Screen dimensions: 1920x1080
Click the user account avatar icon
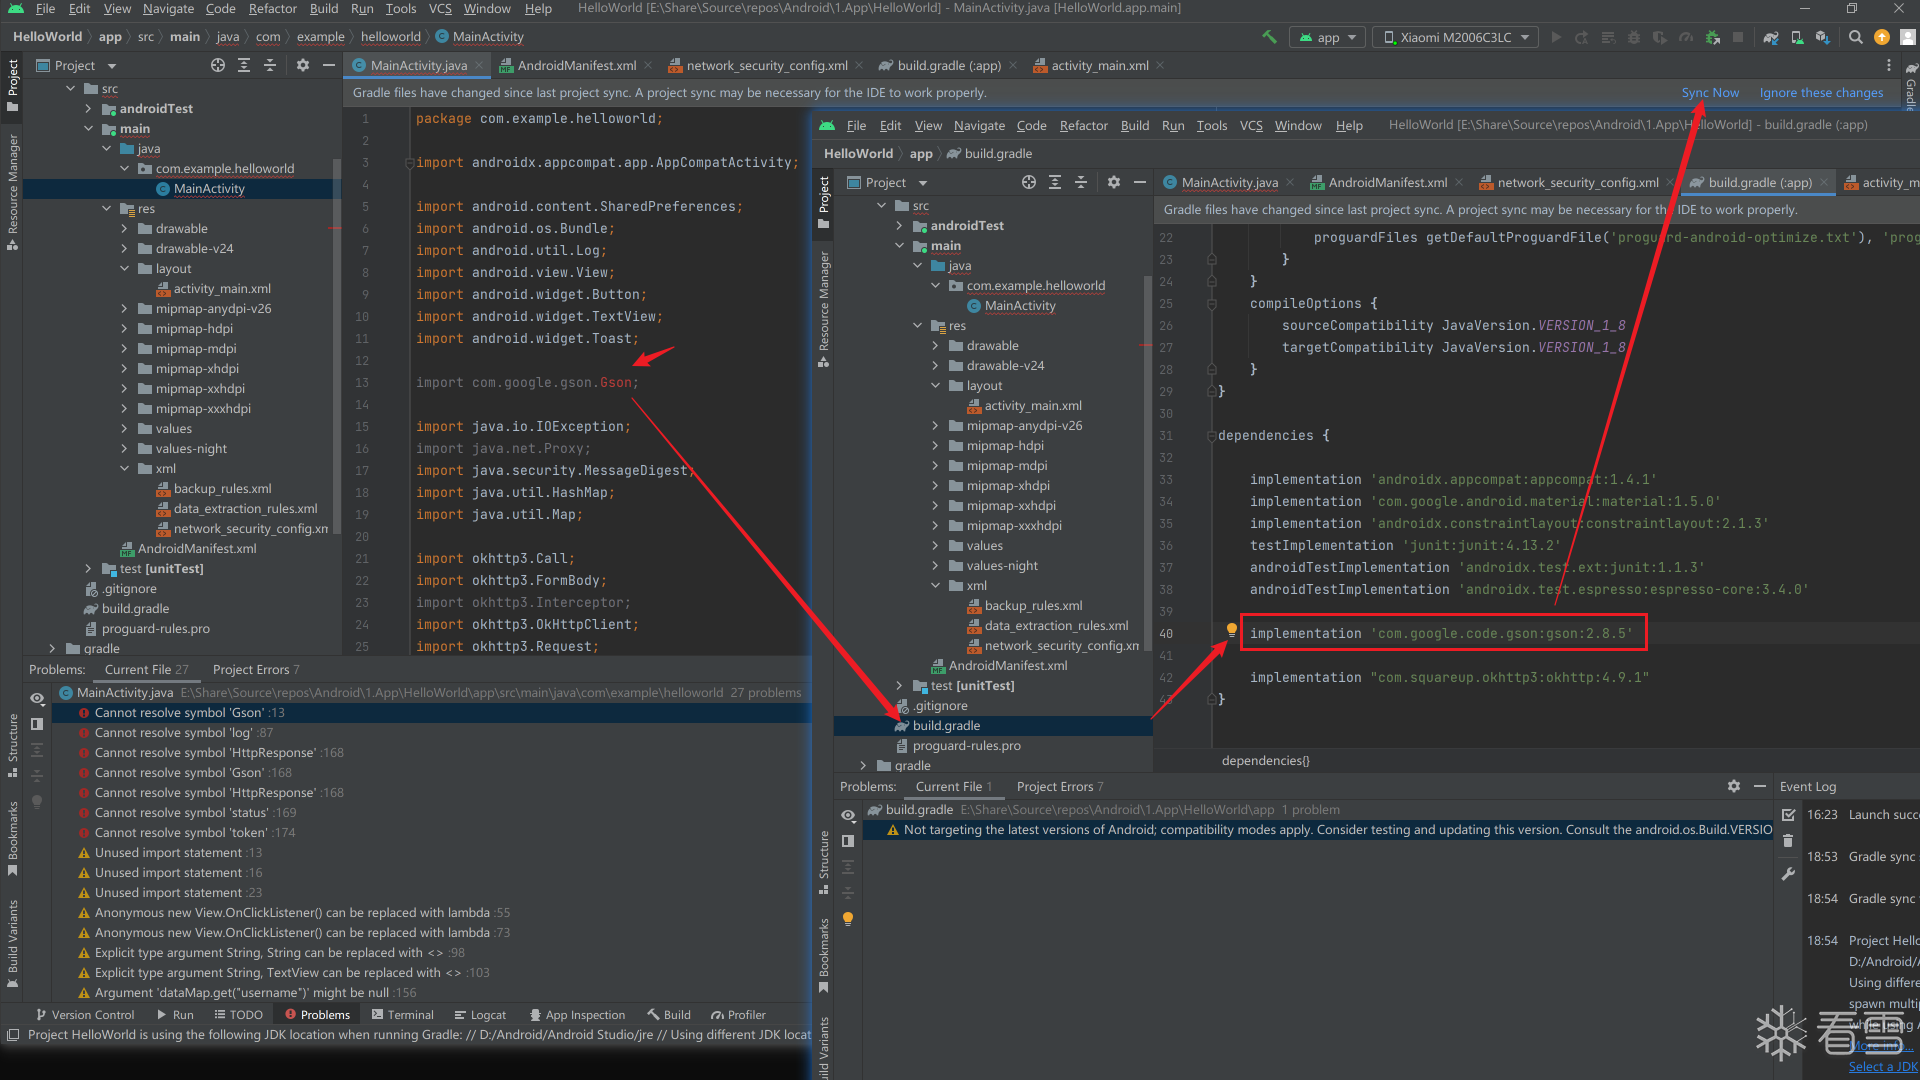pyautogui.click(x=1908, y=37)
